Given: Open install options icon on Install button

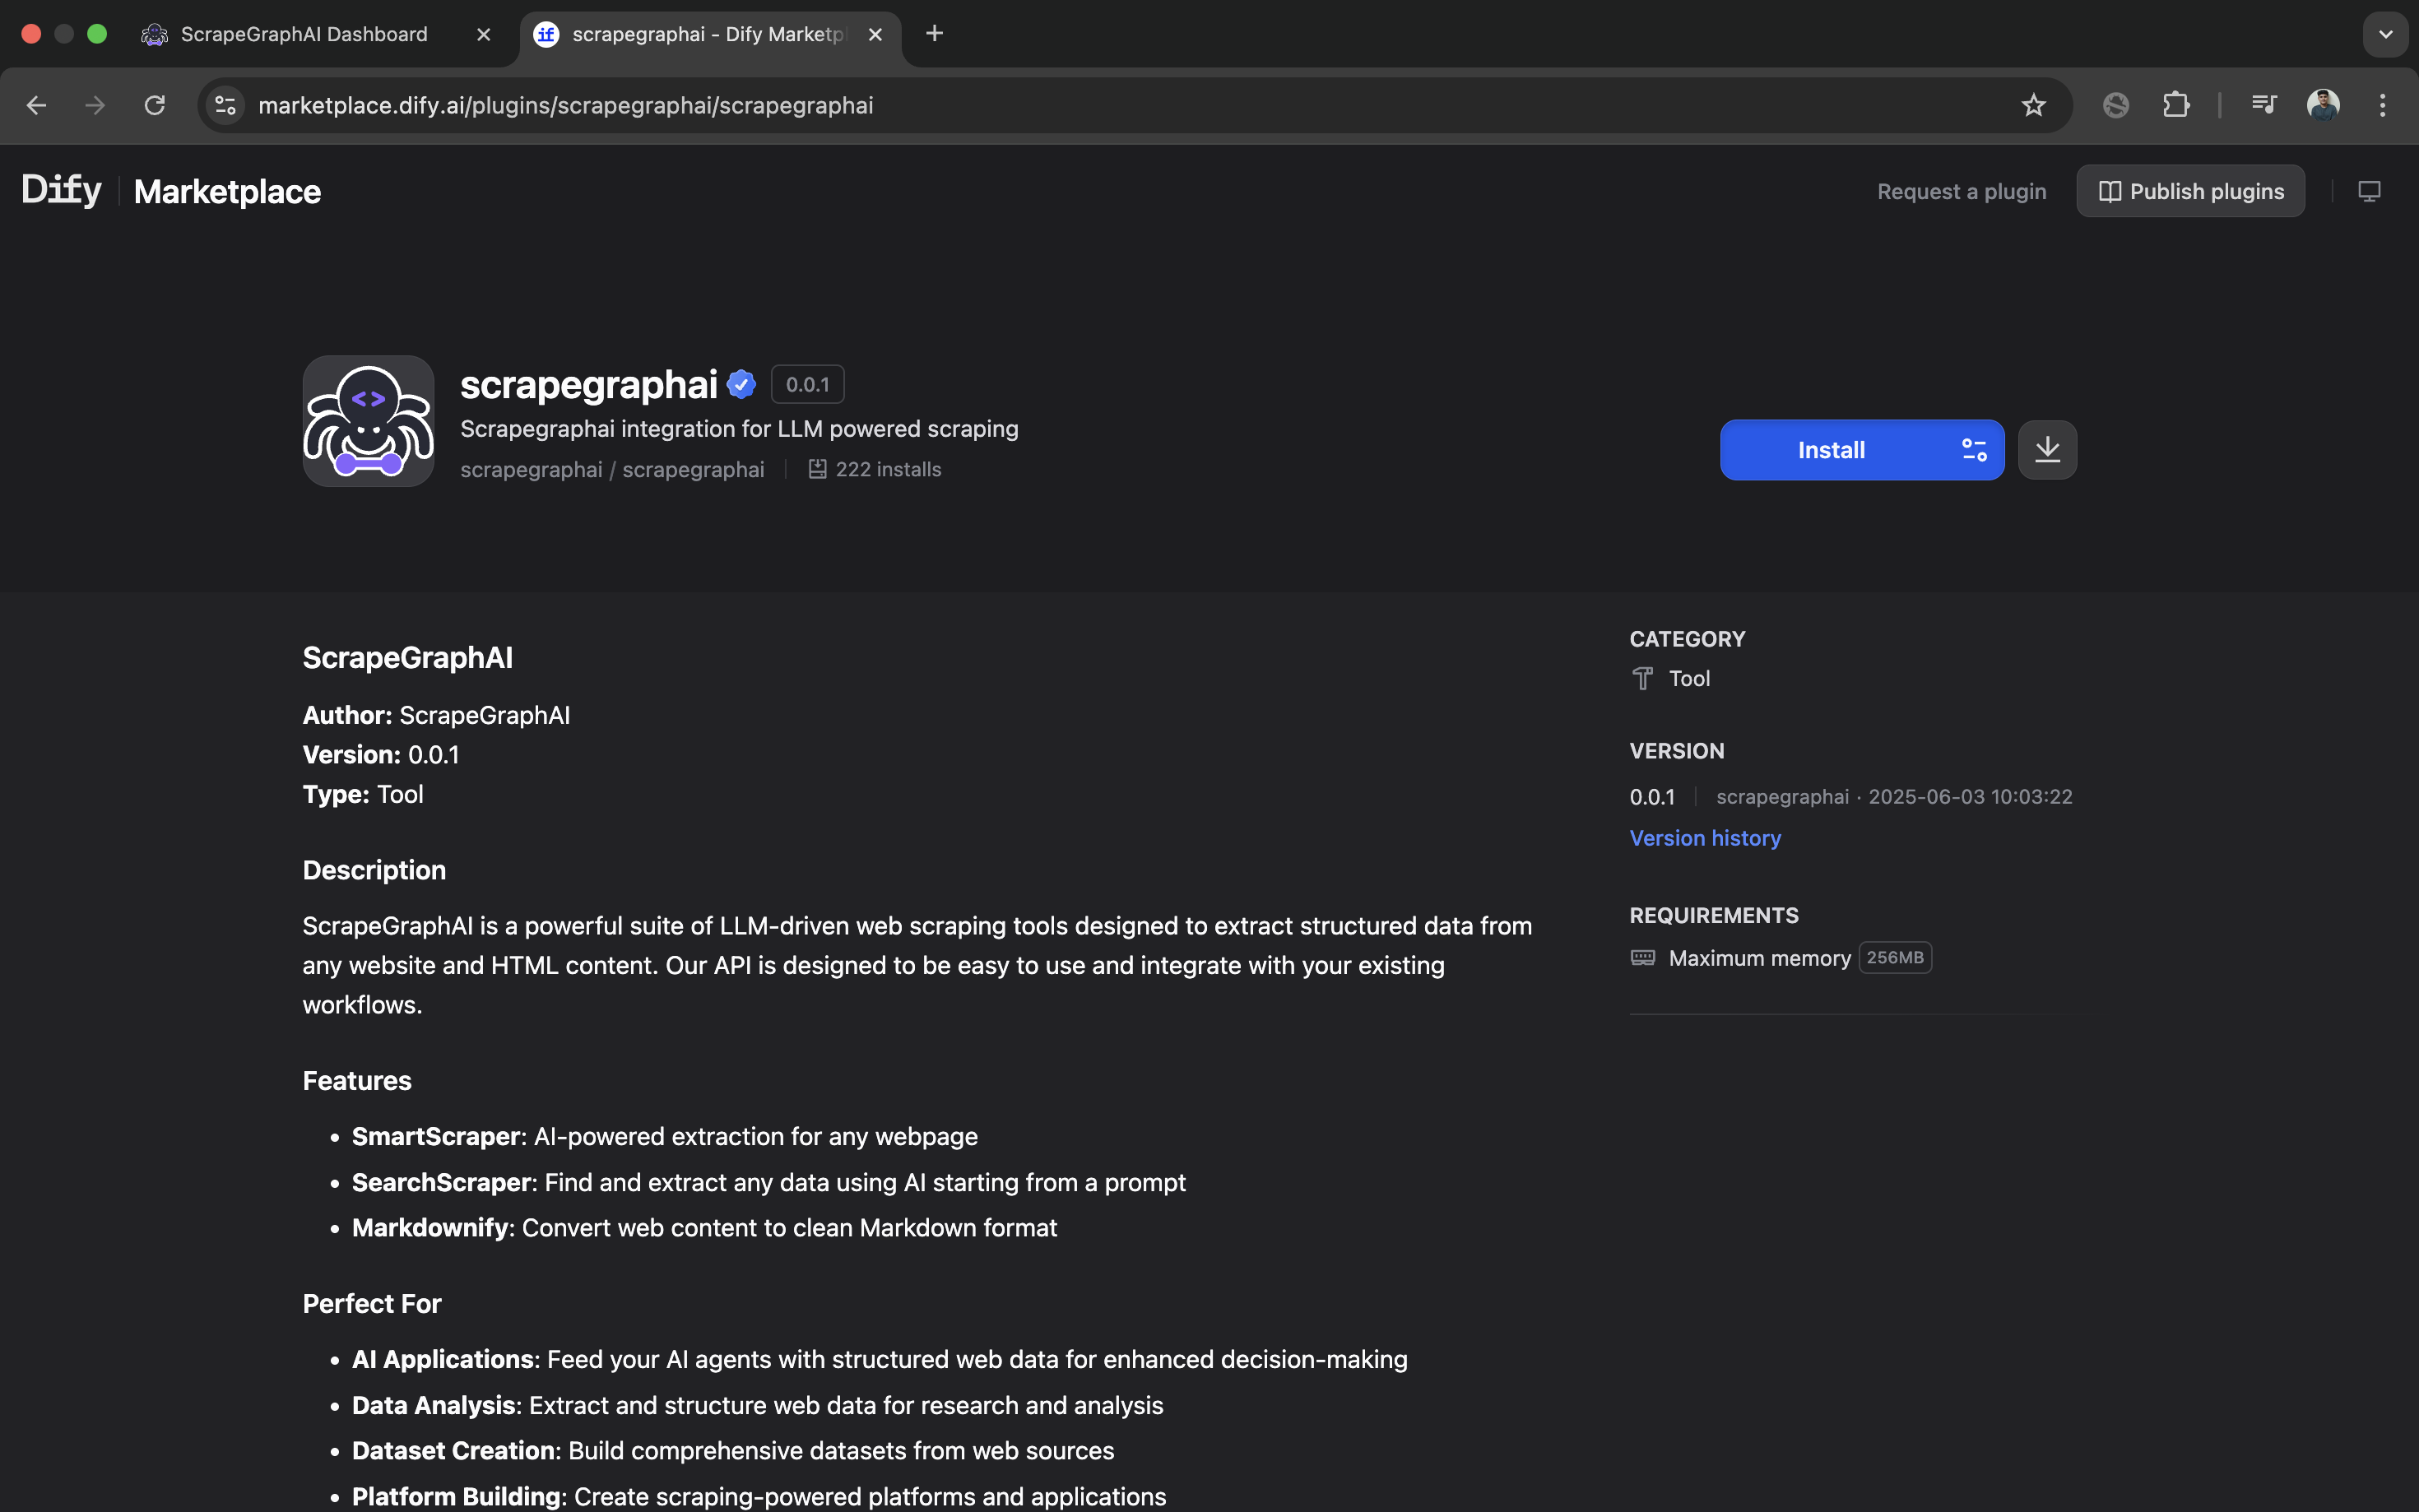Looking at the screenshot, I should [1974, 450].
